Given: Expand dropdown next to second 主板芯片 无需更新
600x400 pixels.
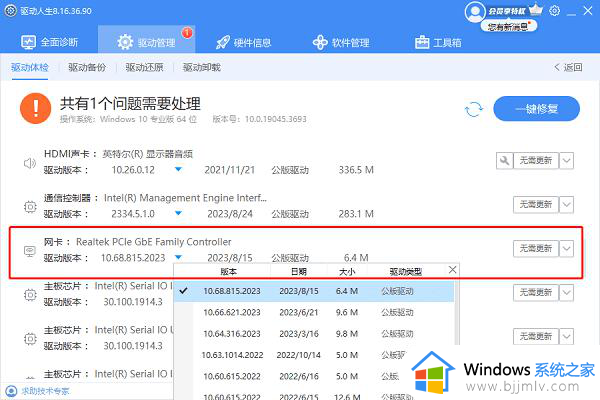Looking at the screenshot, I should (566, 336).
